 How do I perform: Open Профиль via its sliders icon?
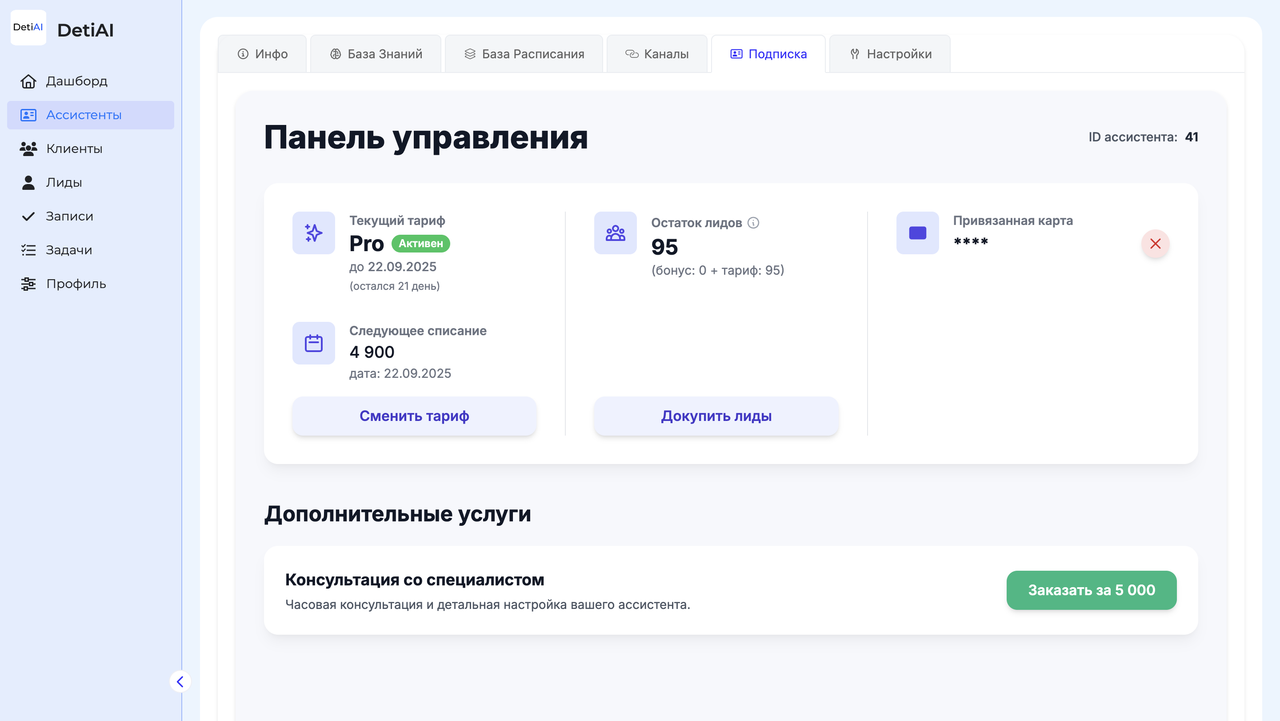tap(29, 283)
